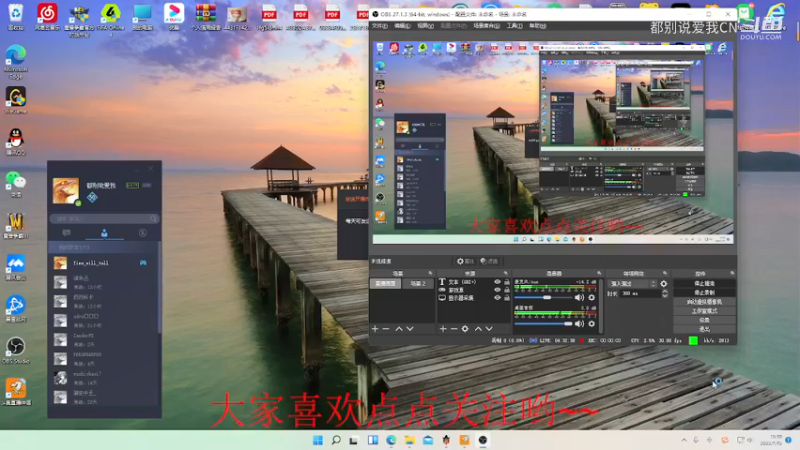This screenshot has width=800, height=450.
Task: Move selected source up in list
Action: point(478,329)
